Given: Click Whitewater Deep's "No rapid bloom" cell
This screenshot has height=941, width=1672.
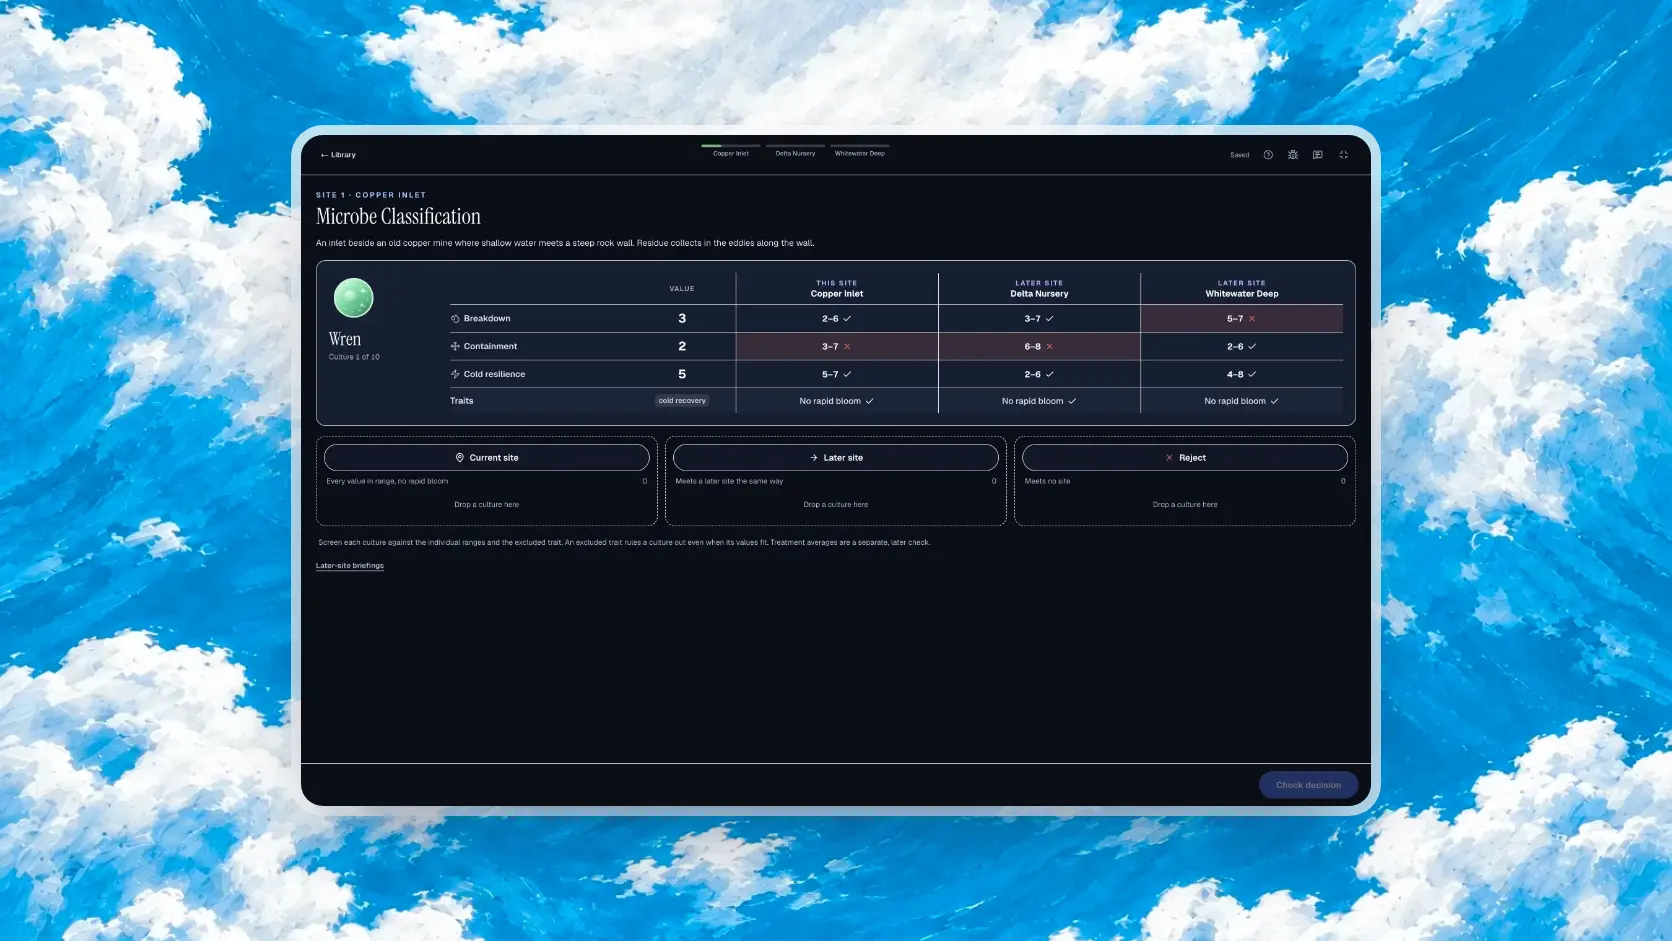Looking at the screenshot, I should 1242,401.
